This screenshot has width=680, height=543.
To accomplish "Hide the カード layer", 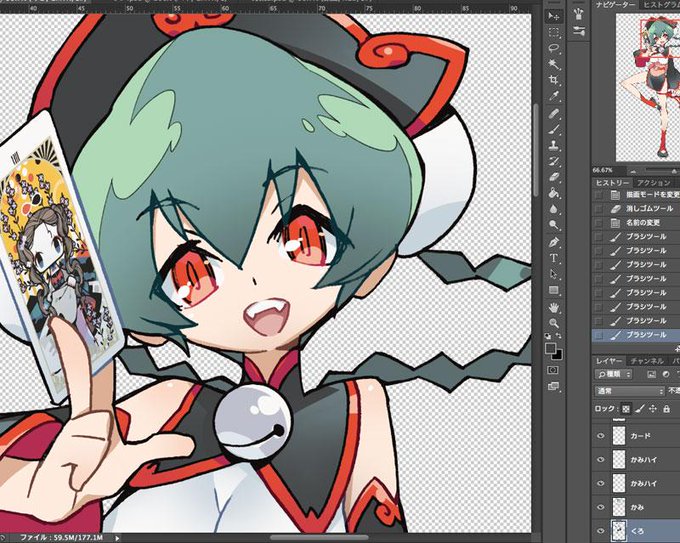I will pyautogui.click(x=601, y=436).
